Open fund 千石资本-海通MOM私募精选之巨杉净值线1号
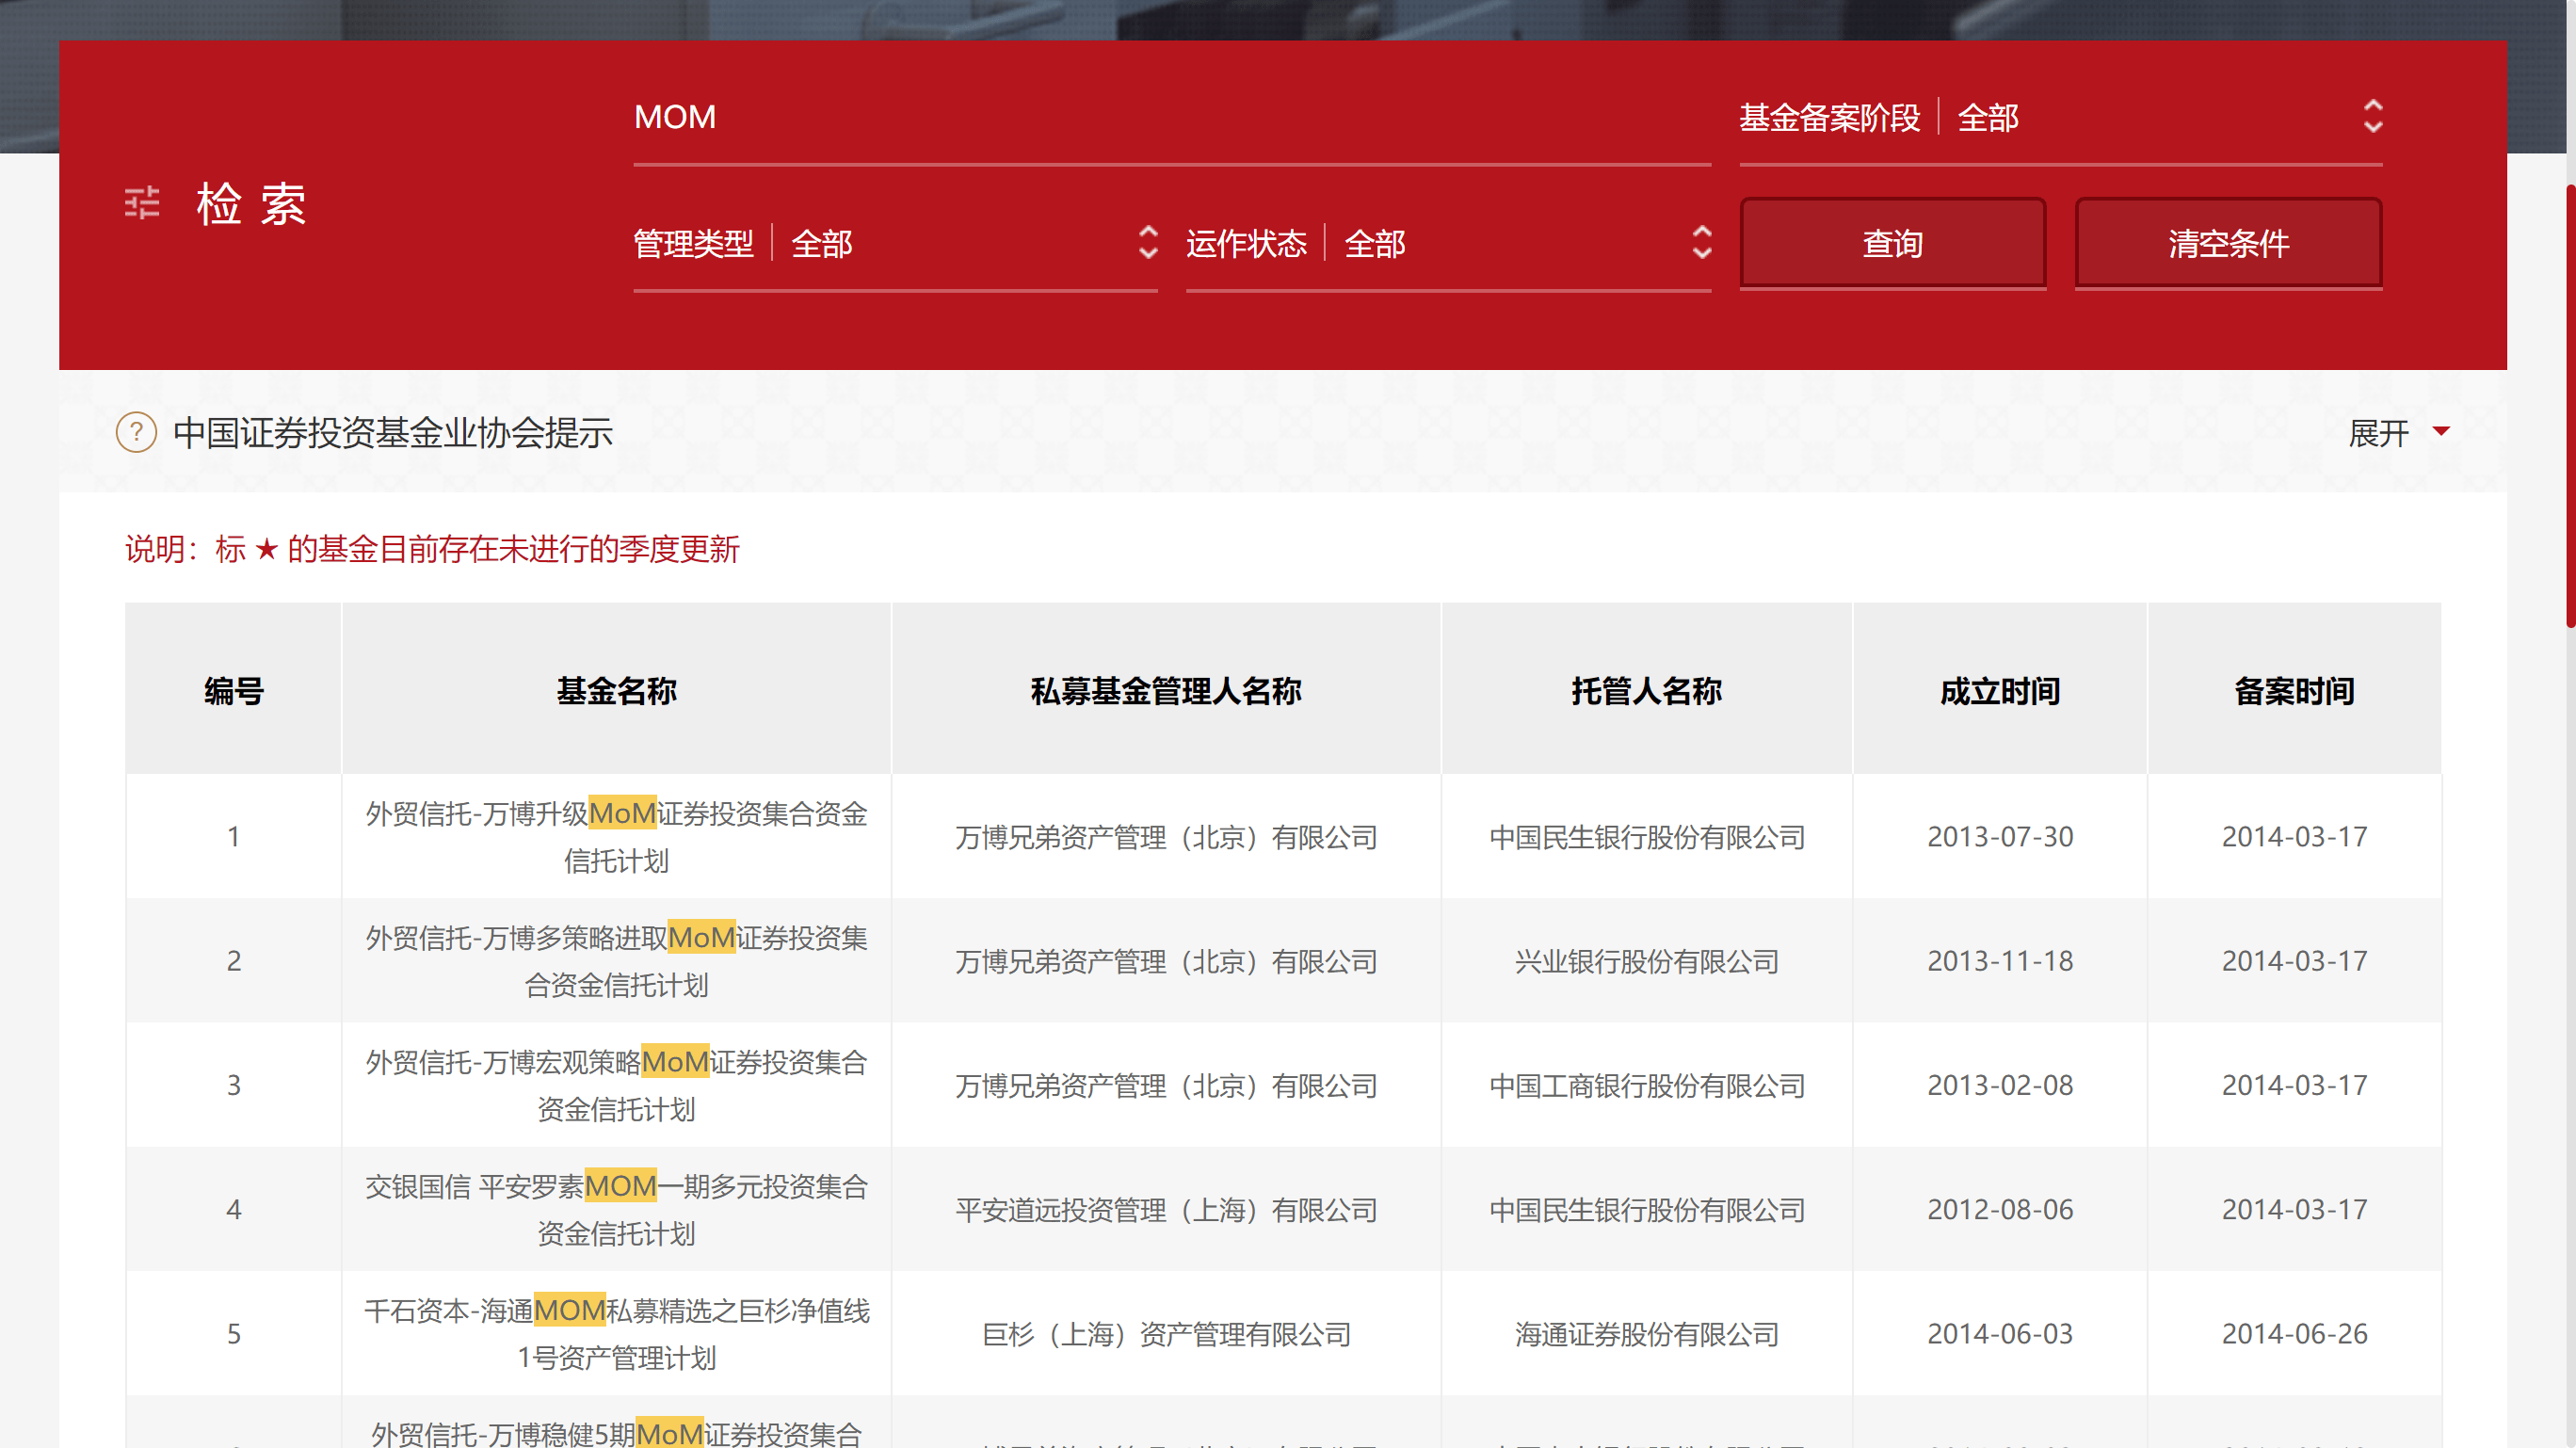Viewport: 2576px width, 1448px height. point(616,1334)
